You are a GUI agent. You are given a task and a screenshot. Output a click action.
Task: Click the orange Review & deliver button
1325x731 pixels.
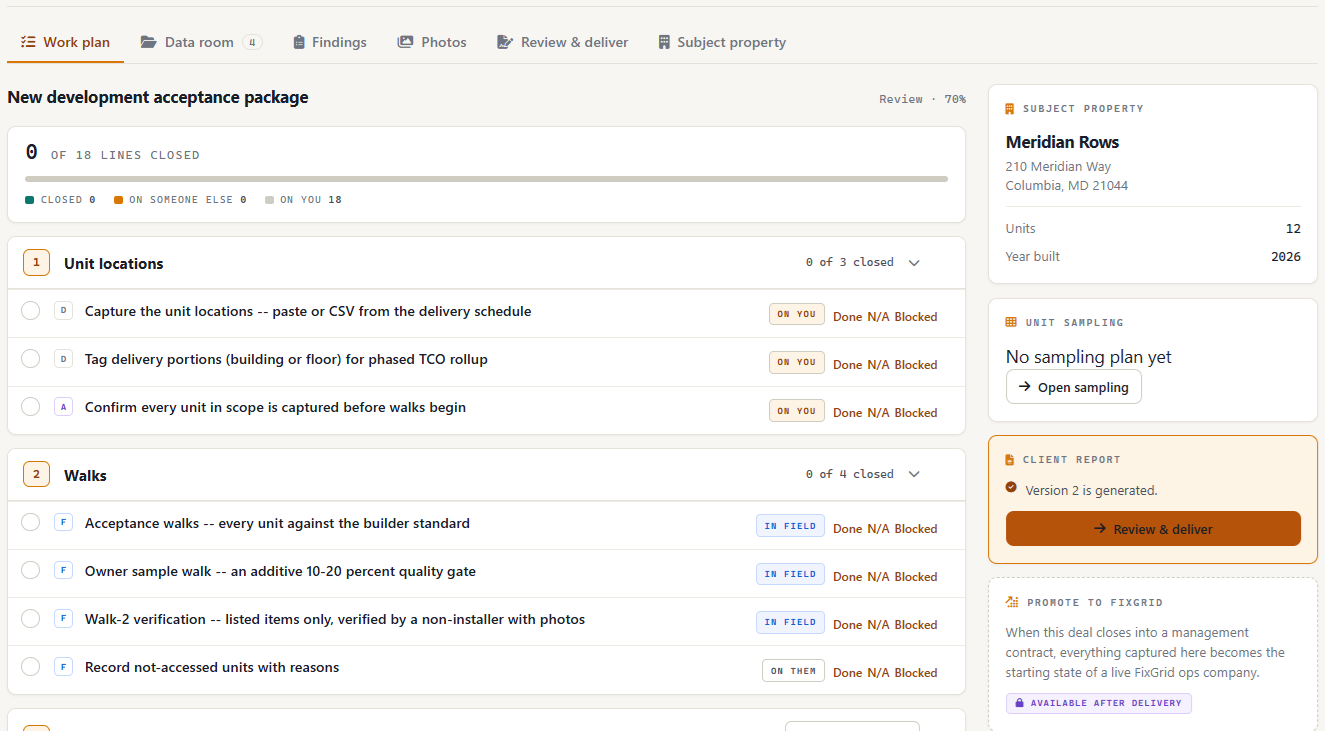coord(1153,529)
